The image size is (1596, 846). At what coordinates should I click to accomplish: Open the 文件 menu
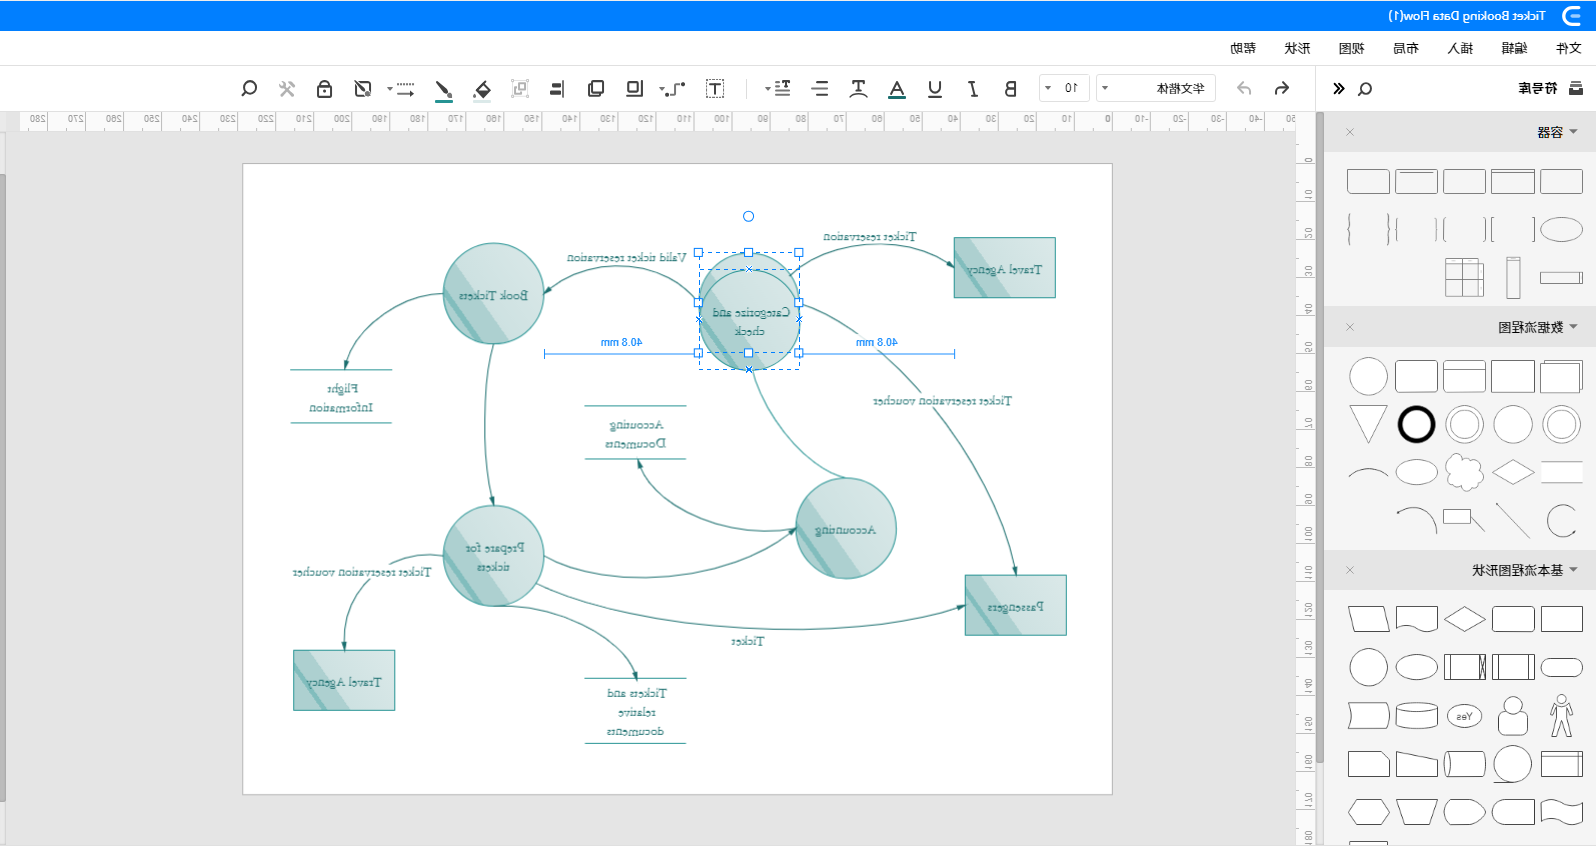click(x=1569, y=48)
